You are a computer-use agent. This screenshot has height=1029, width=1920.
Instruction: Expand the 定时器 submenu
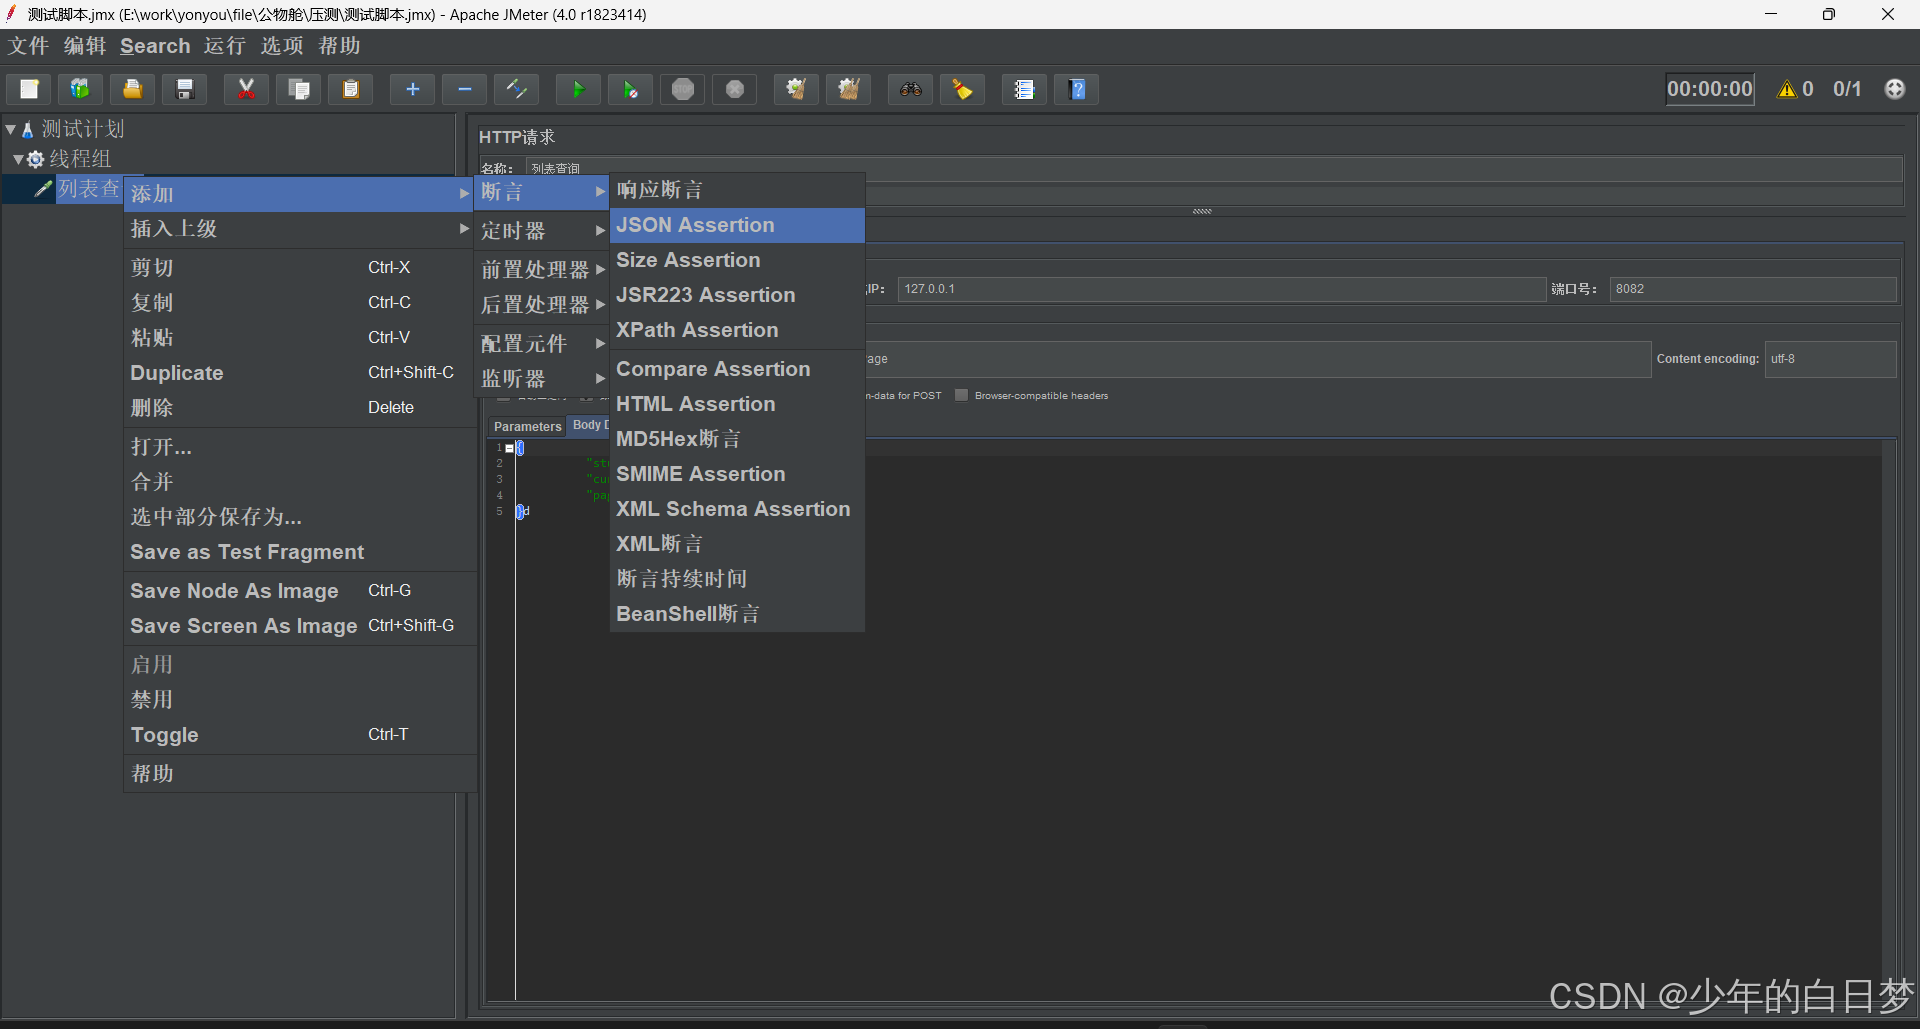point(541,231)
